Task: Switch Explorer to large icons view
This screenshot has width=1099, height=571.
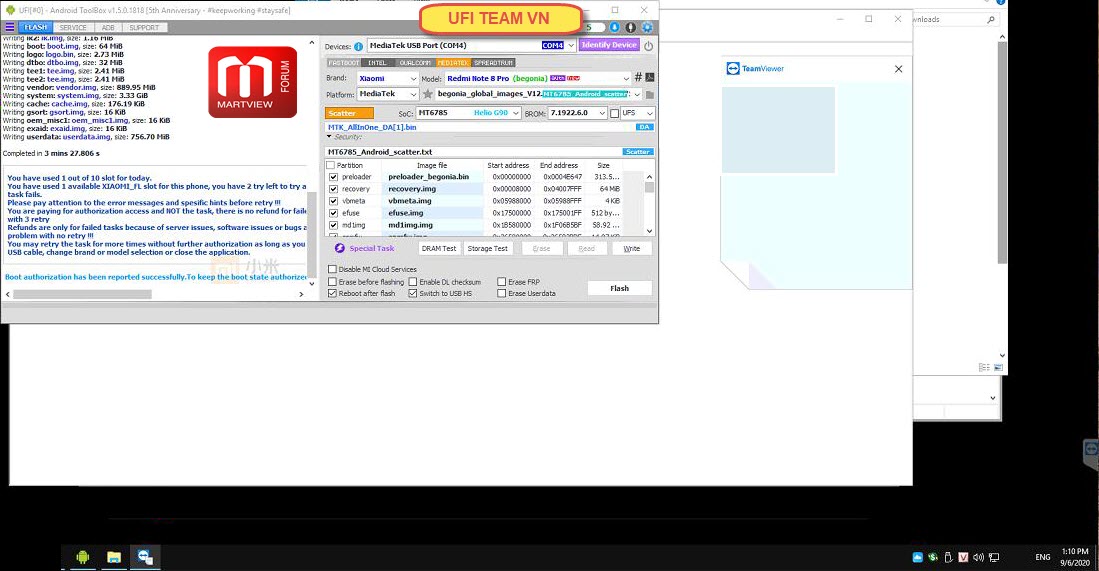Action: click(x=998, y=367)
